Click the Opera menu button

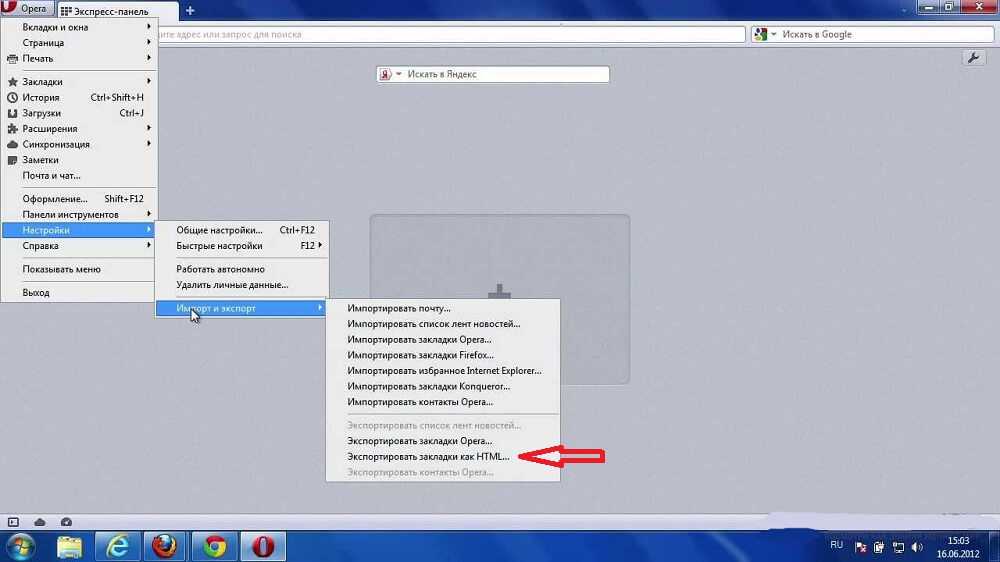[x=27, y=10]
